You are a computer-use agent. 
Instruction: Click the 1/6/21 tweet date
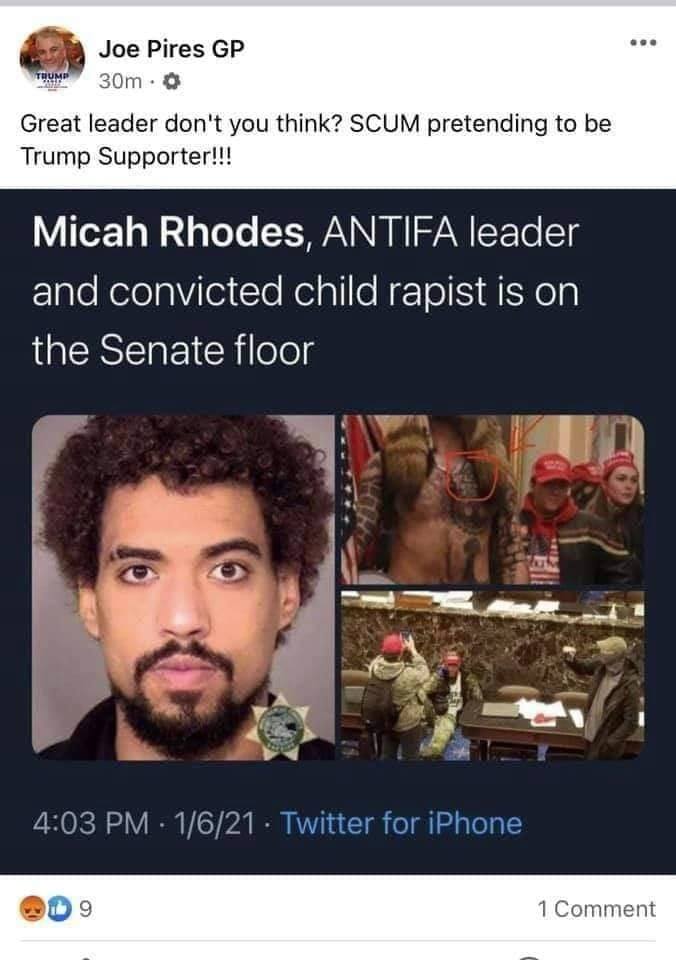tap(214, 823)
